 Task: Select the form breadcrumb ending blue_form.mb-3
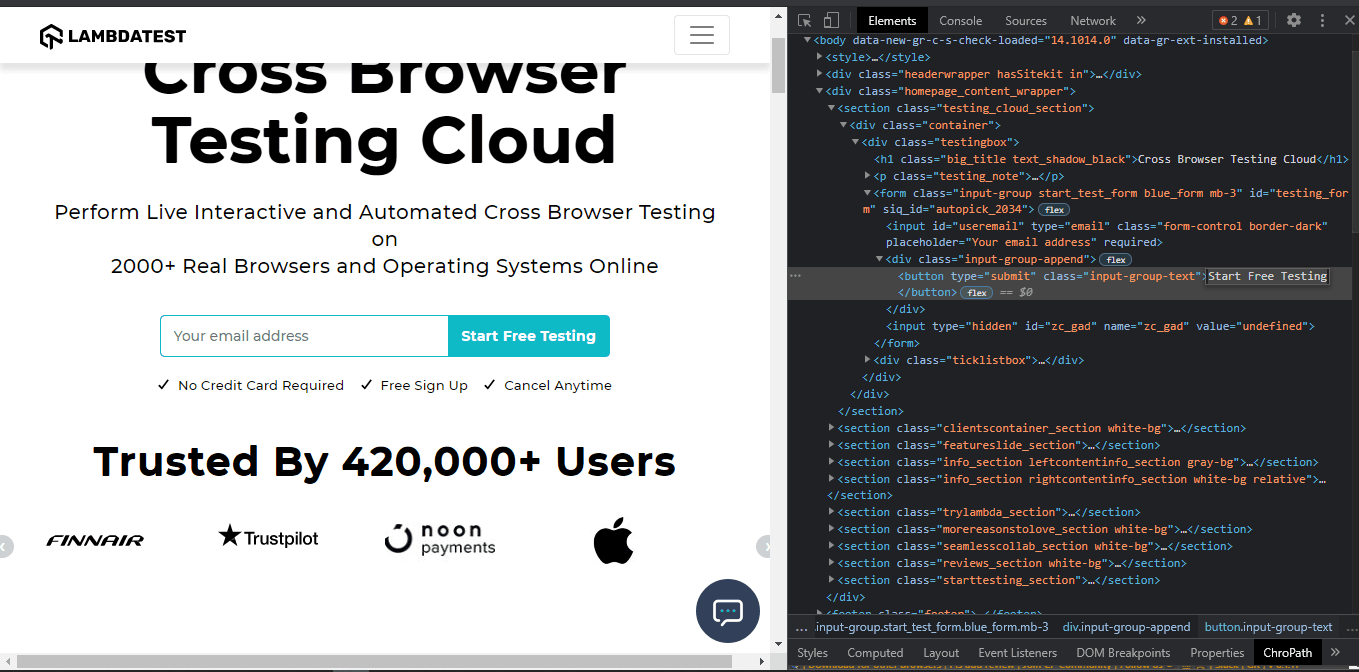click(x=932, y=627)
